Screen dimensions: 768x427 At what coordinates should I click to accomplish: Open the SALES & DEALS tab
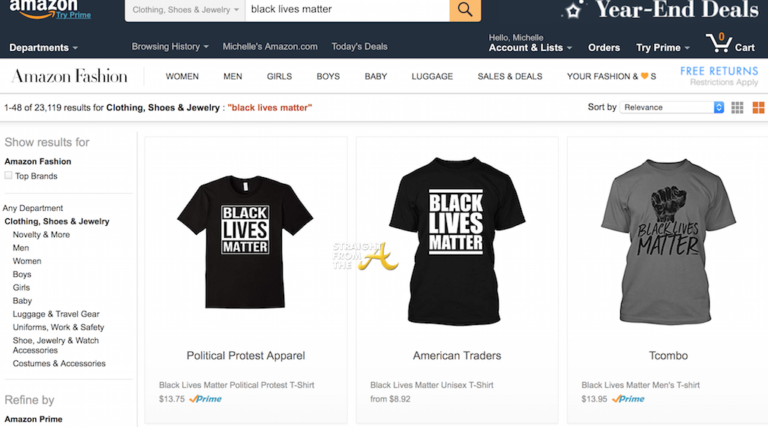(510, 76)
